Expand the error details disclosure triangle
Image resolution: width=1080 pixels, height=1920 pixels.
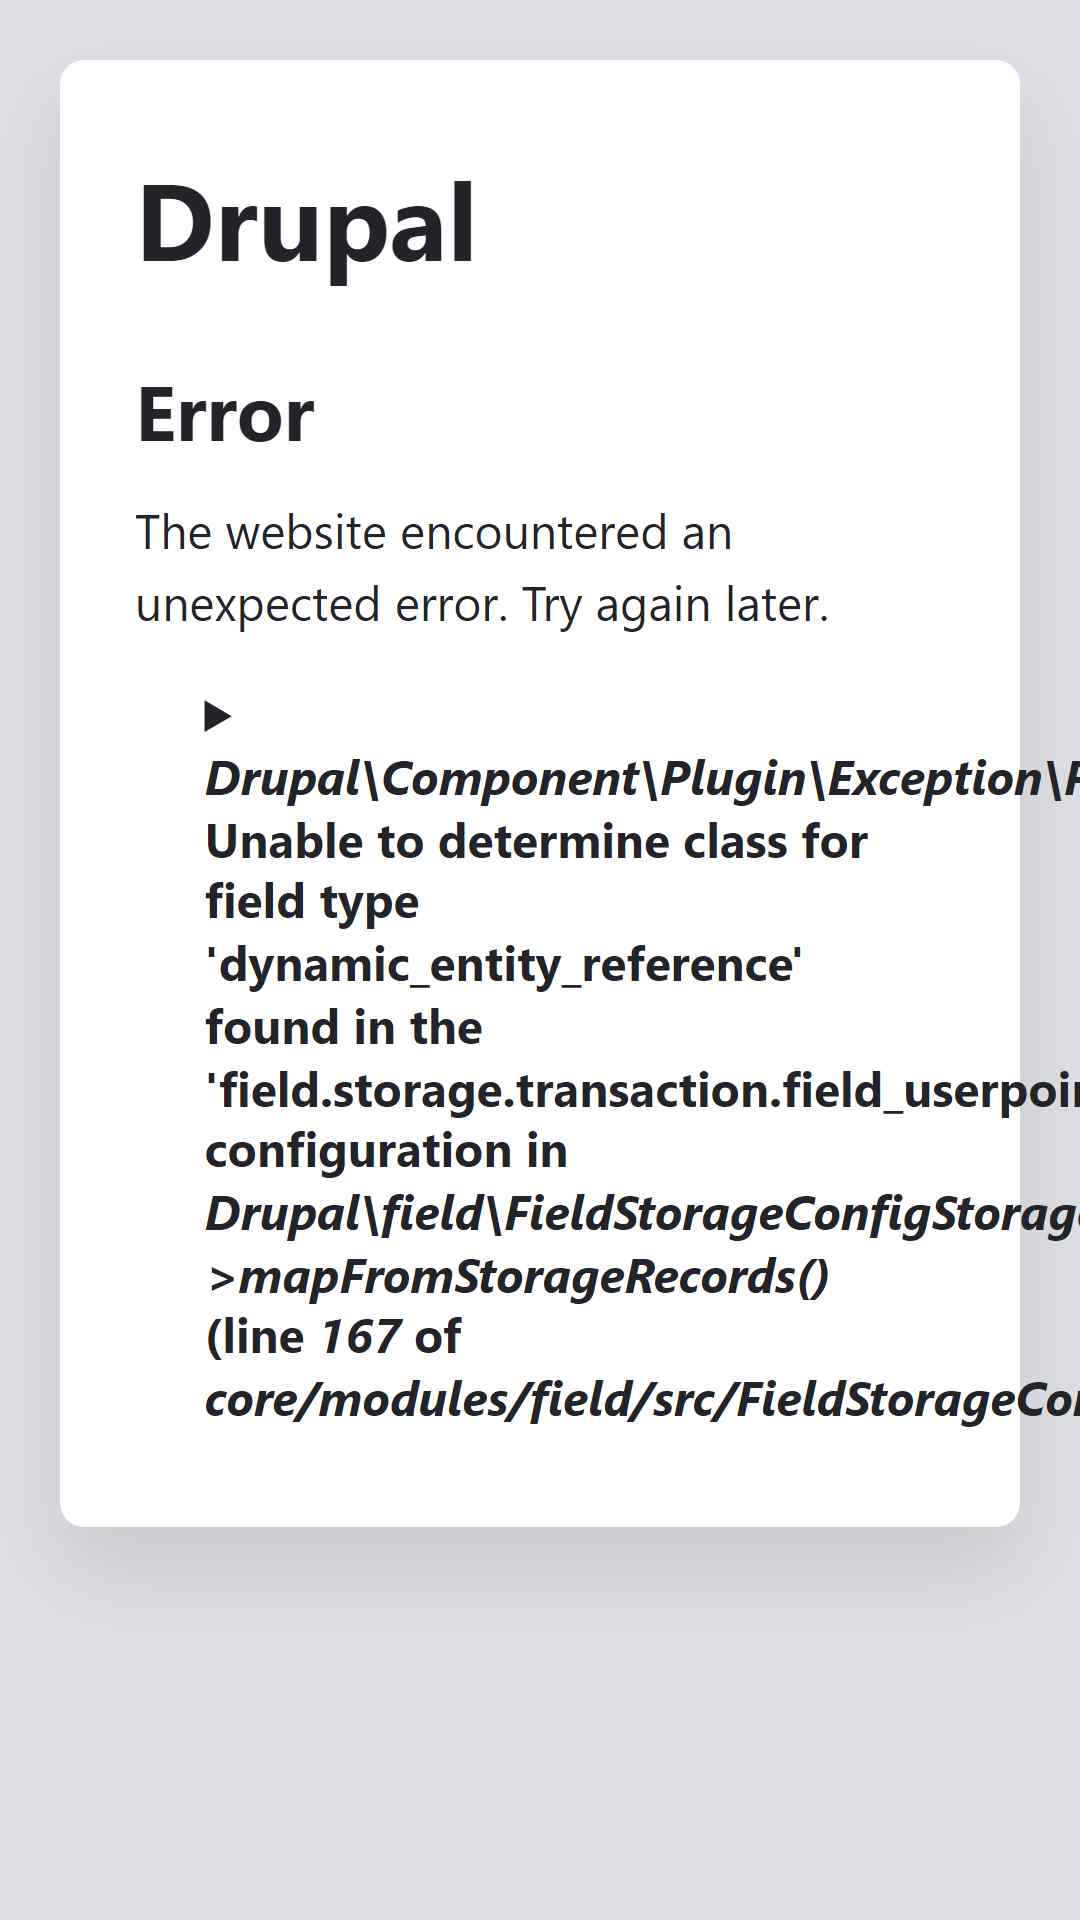pos(218,716)
